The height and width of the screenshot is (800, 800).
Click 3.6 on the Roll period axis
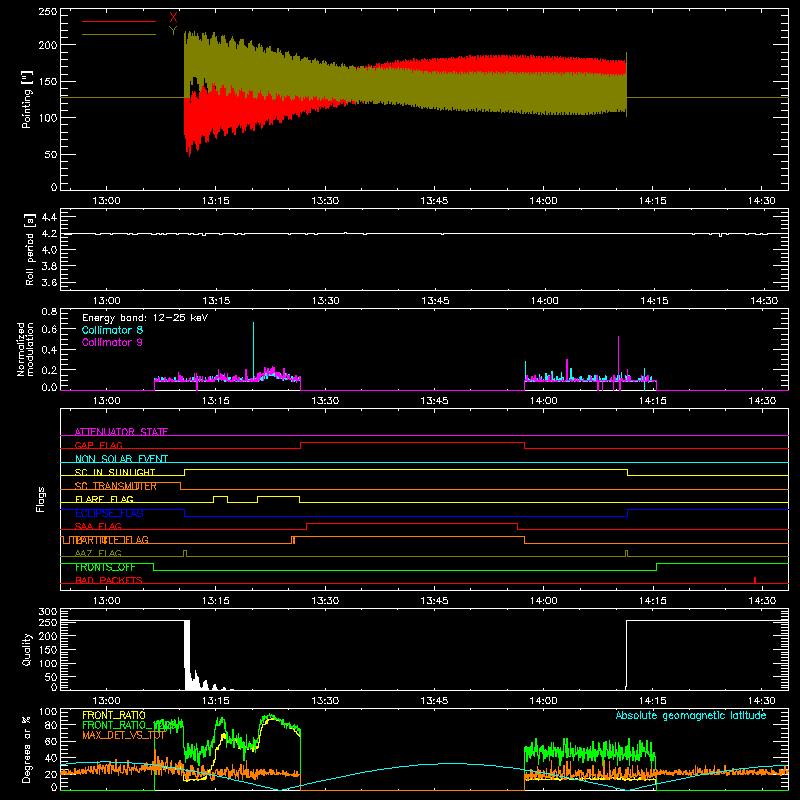click(x=49, y=282)
